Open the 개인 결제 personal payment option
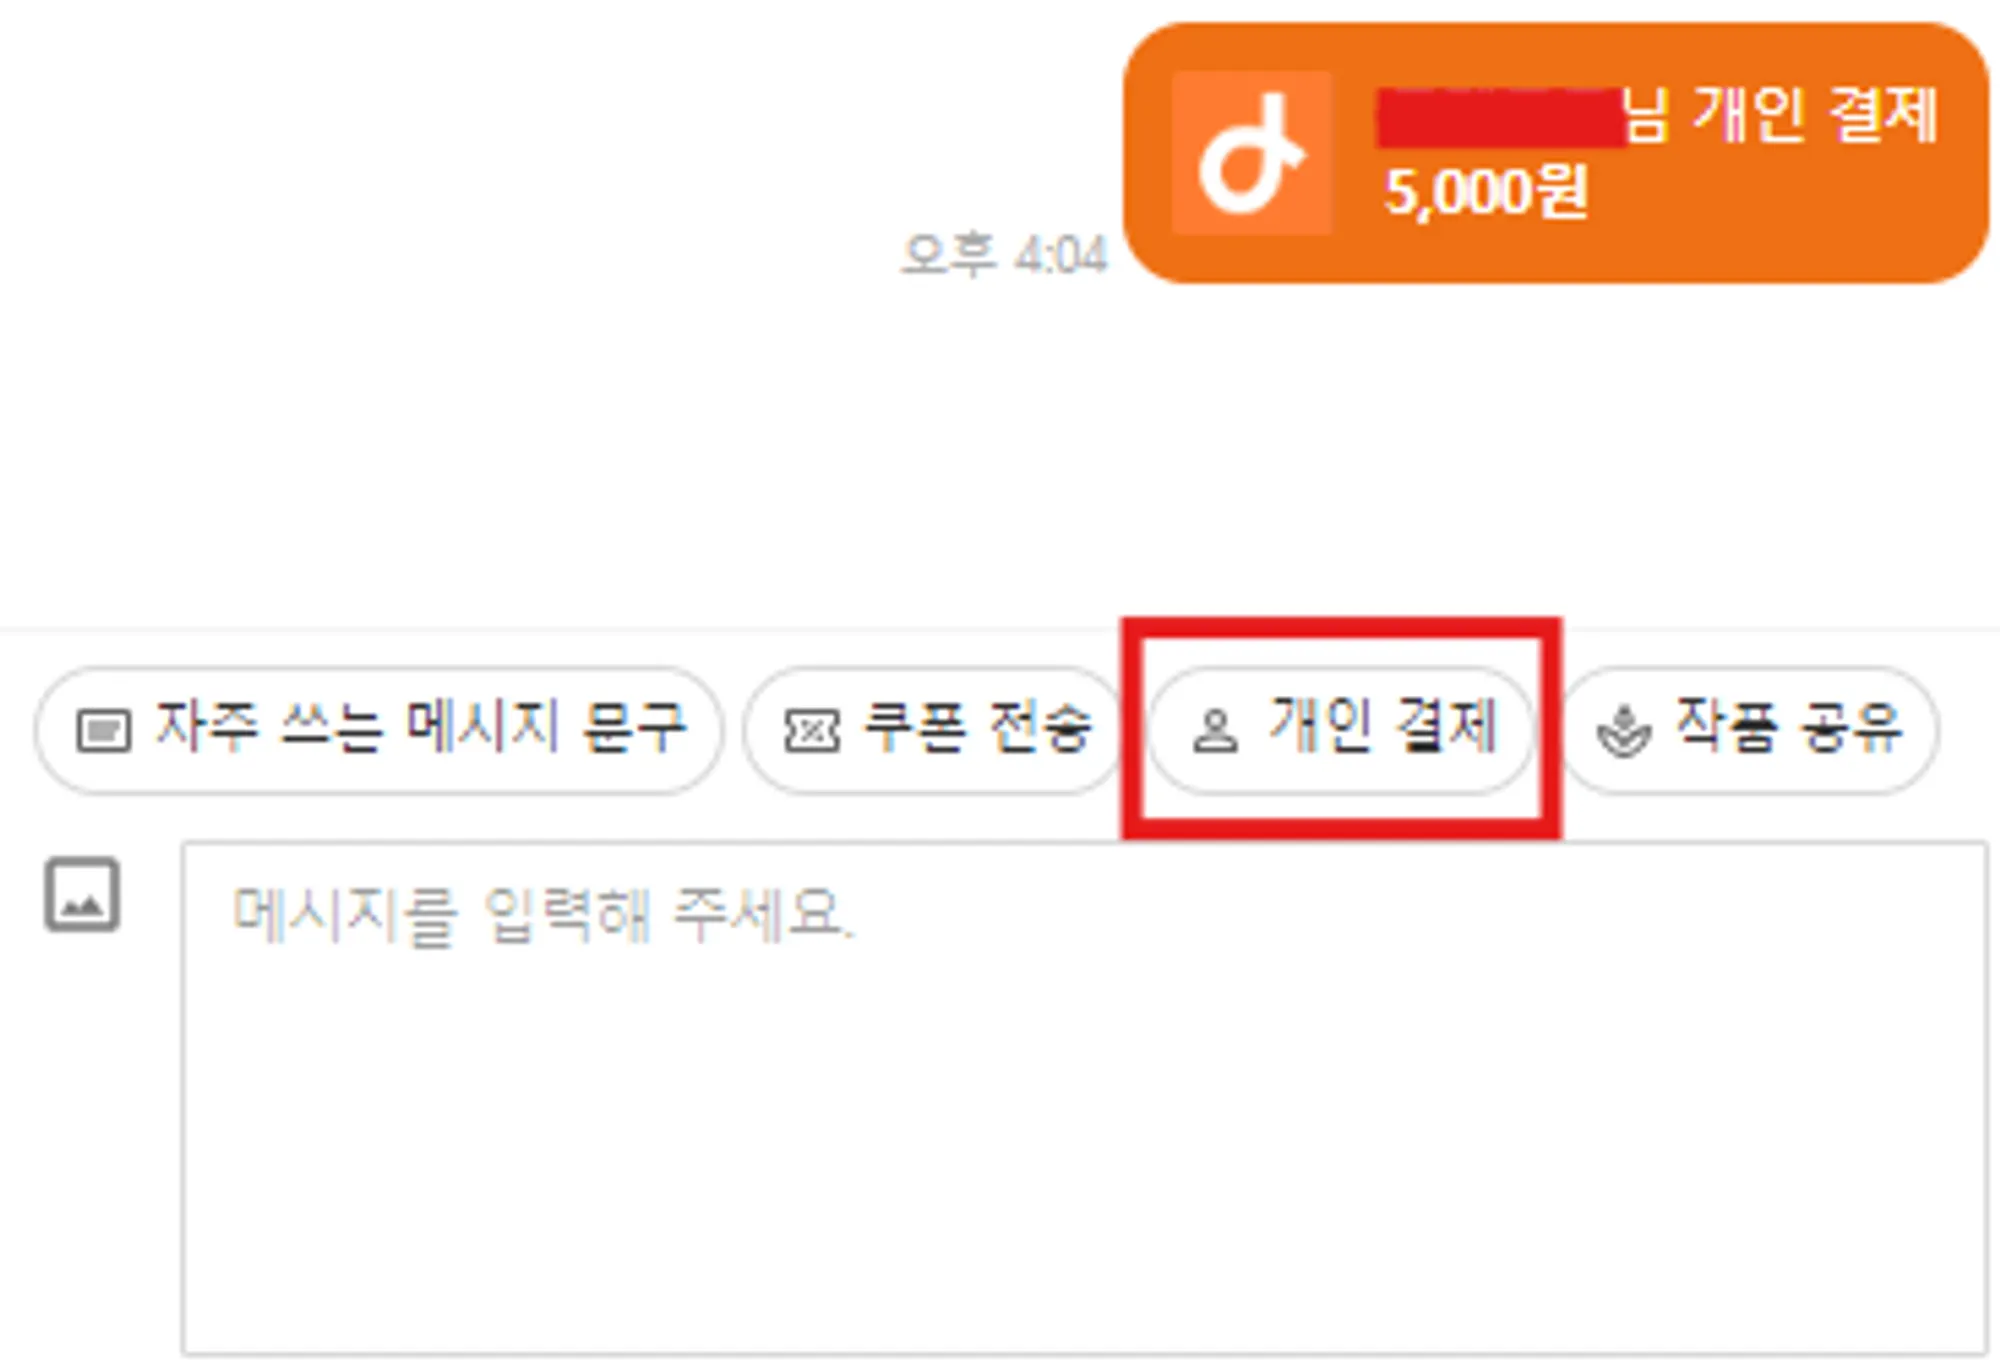The height and width of the screenshot is (1368, 2000). [x=1341, y=730]
